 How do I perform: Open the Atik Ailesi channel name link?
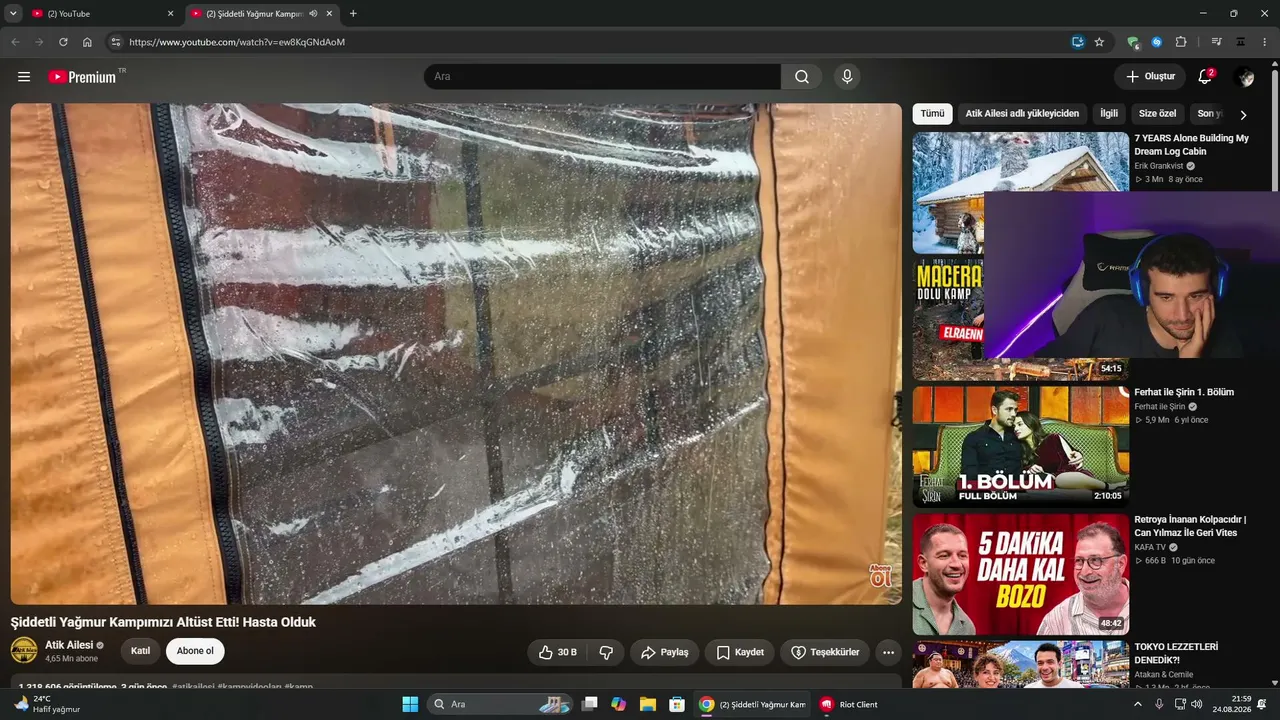coord(69,645)
